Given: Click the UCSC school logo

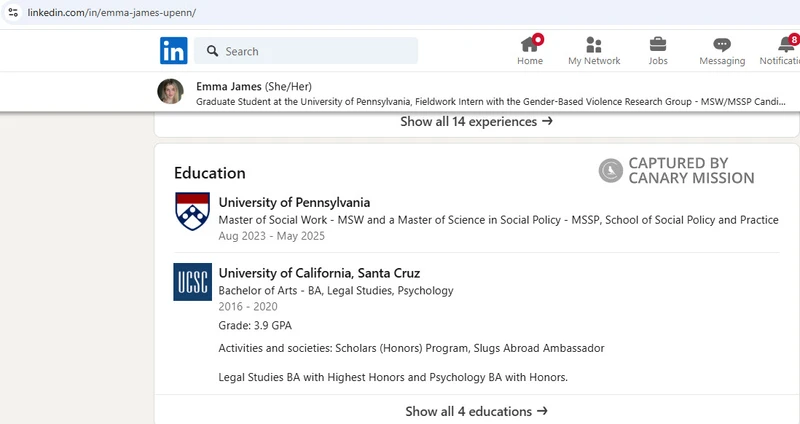Looking at the screenshot, I should point(192,282).
